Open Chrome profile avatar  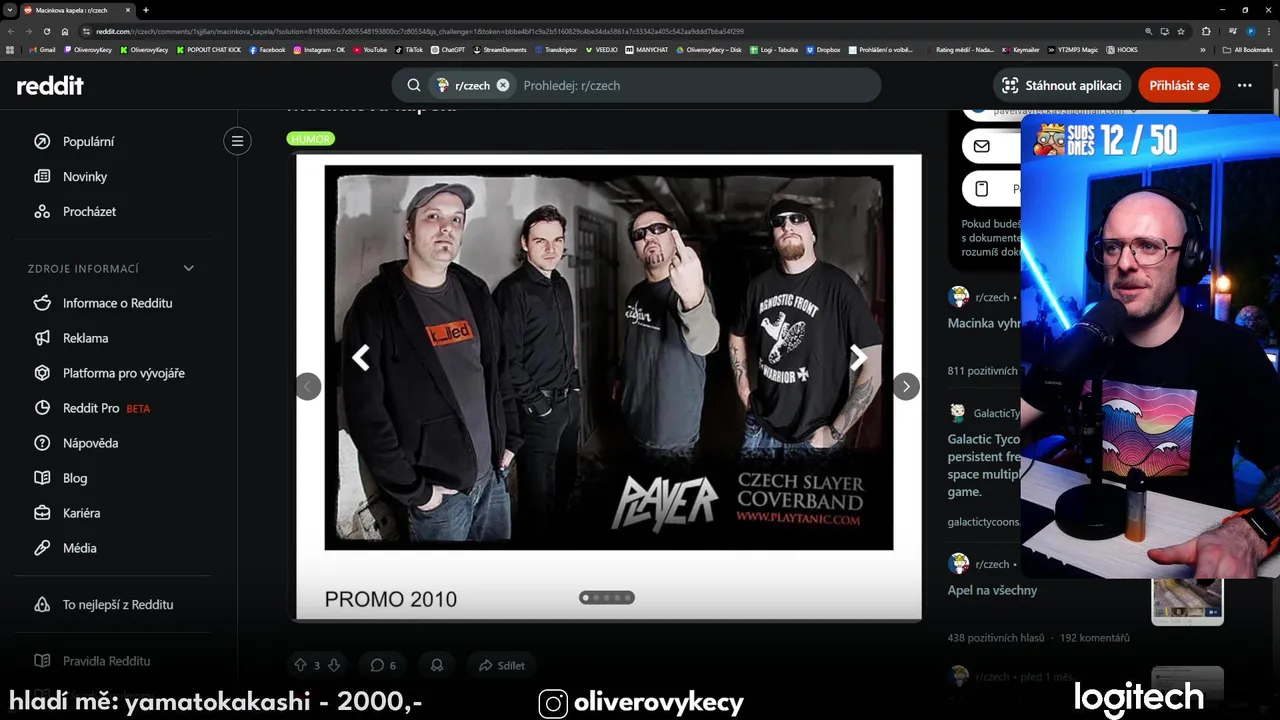coord(1250,31)
